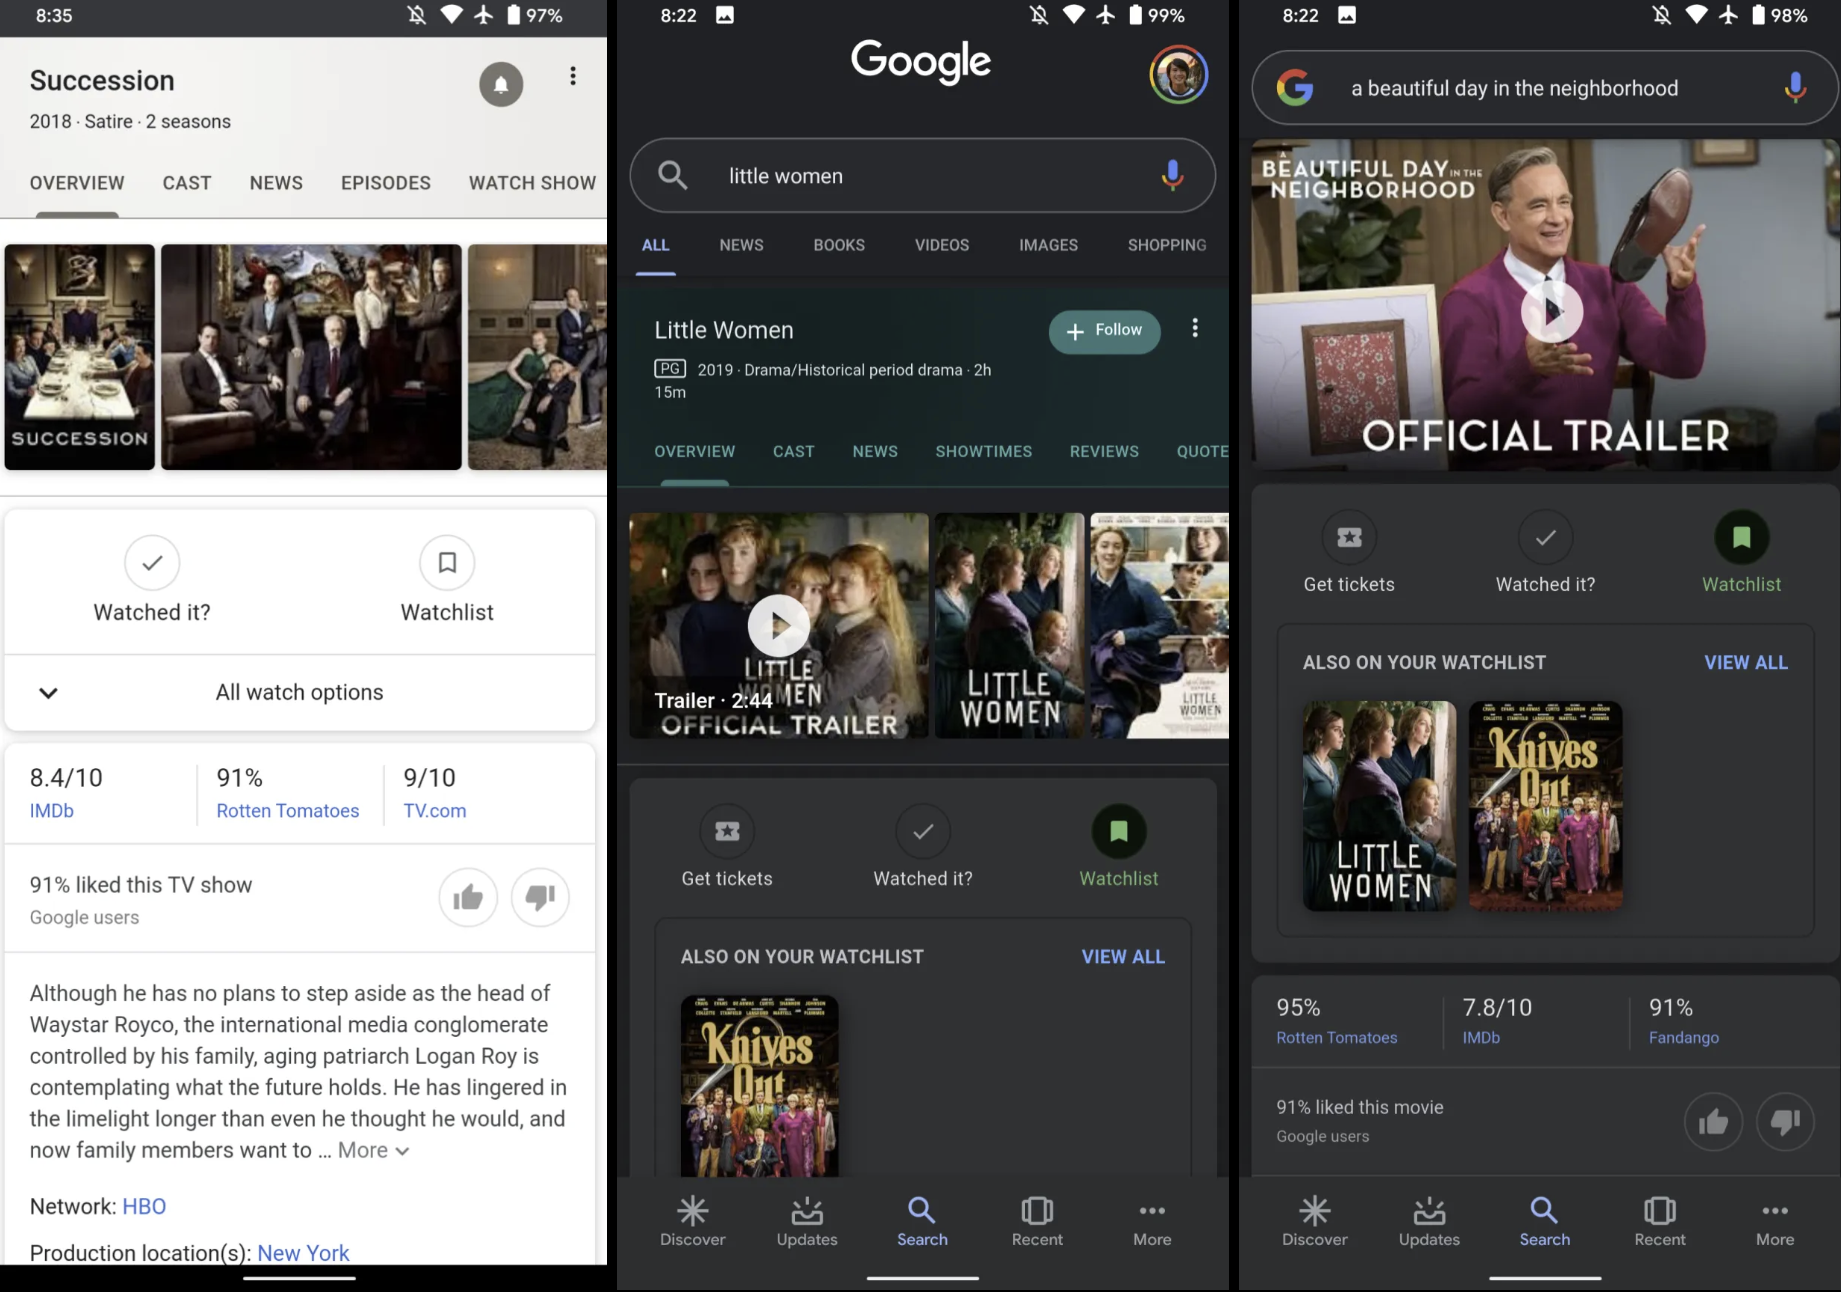Tap microphone in little women search bar
The width and height of the screenshot is (1841, 1292).
click(x=1172, y=175)
